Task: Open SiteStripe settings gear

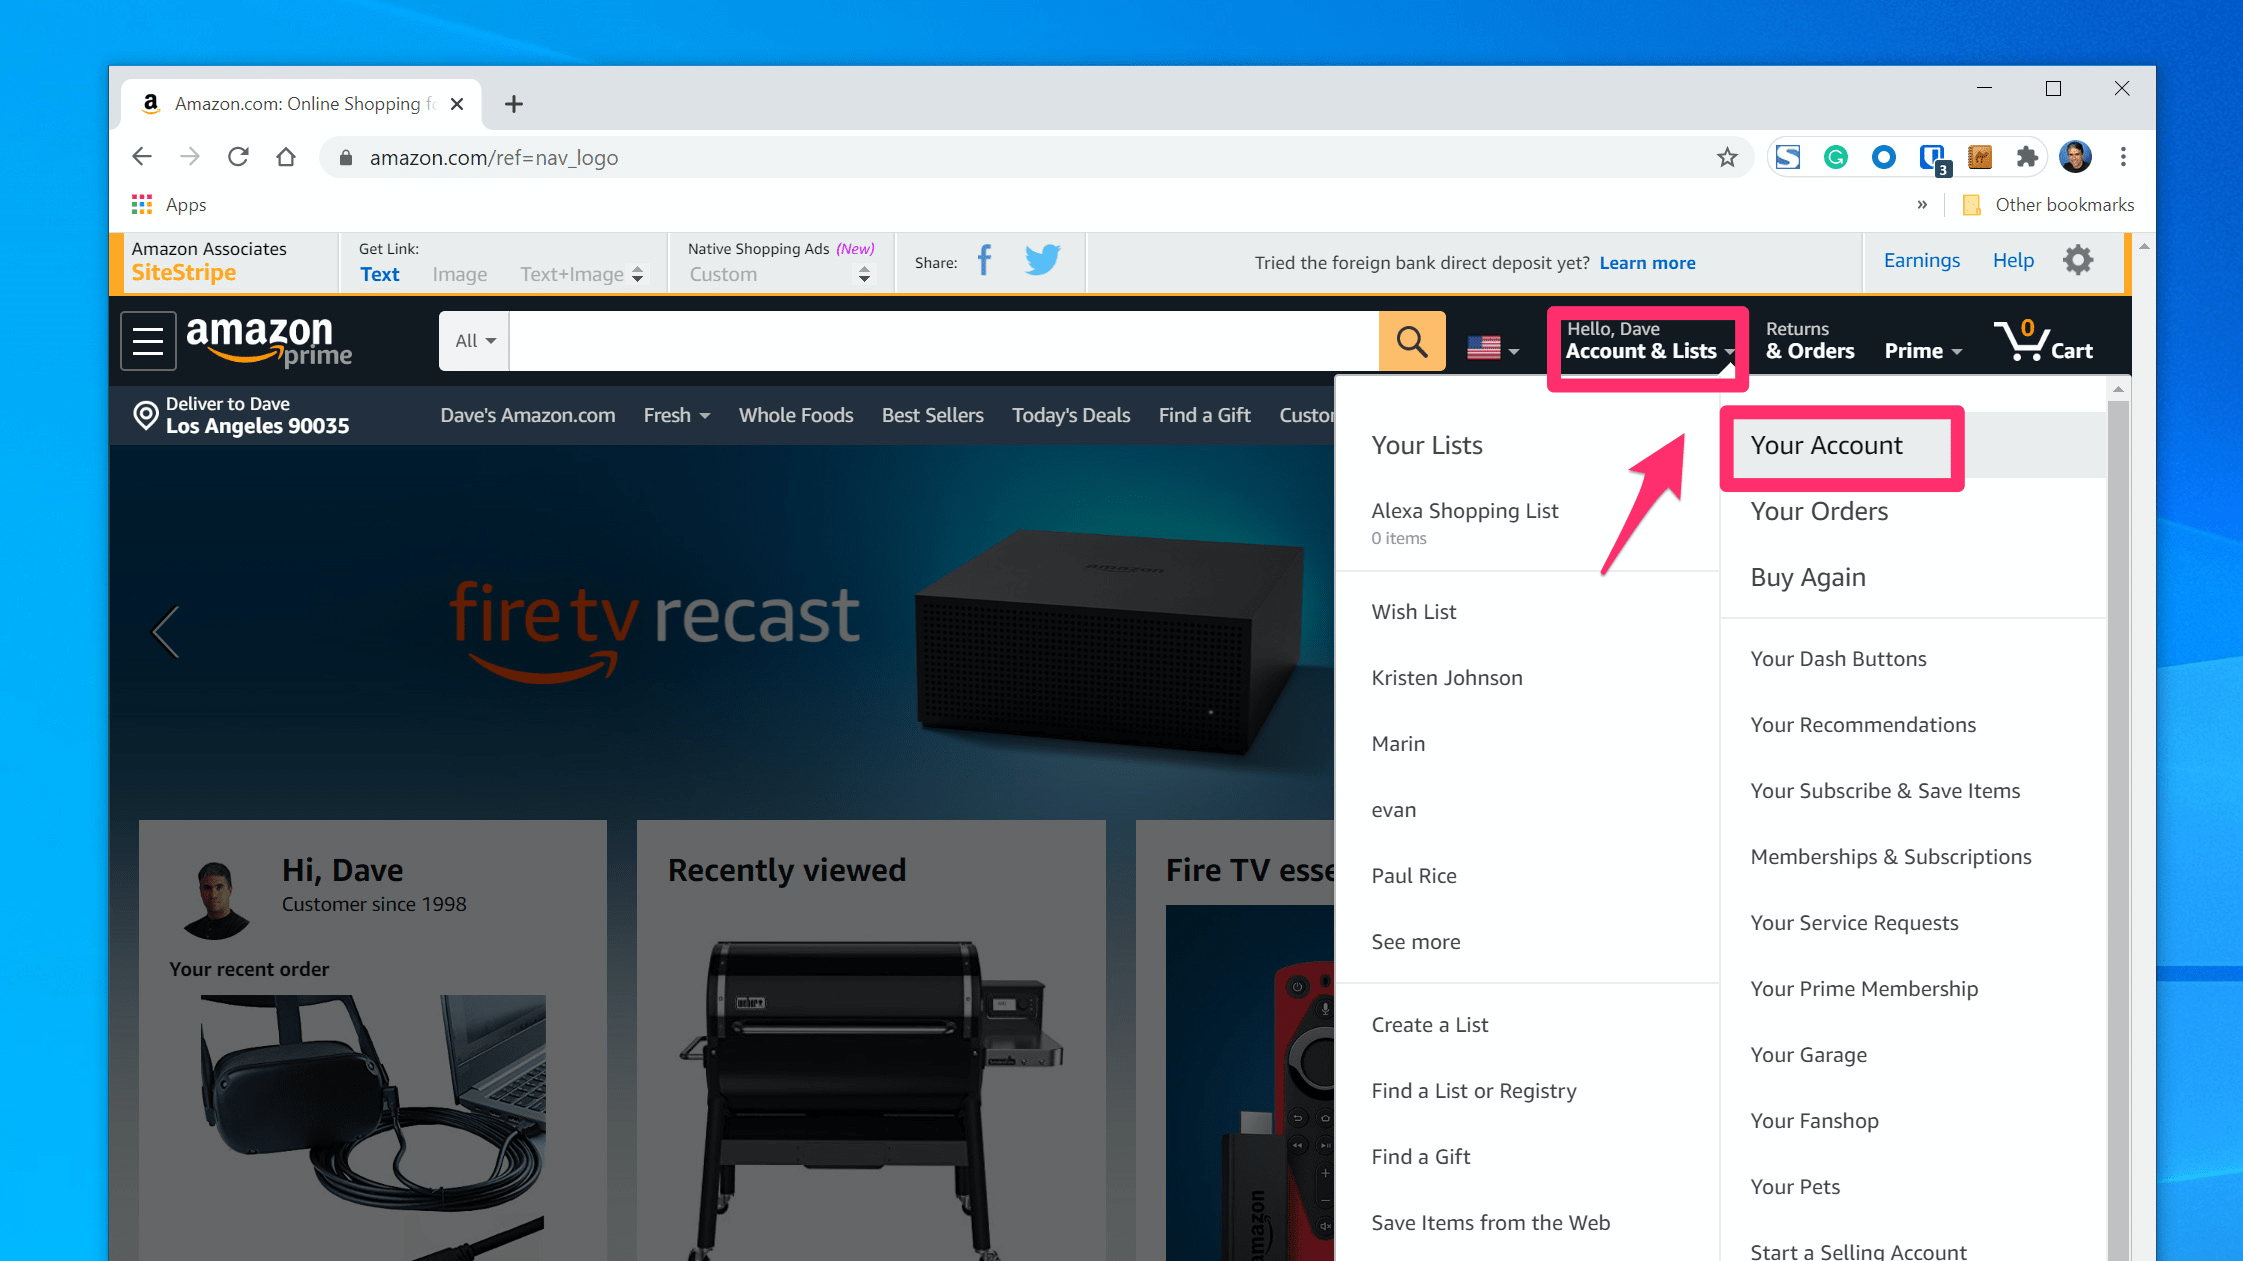Action: click(2077, 260)
